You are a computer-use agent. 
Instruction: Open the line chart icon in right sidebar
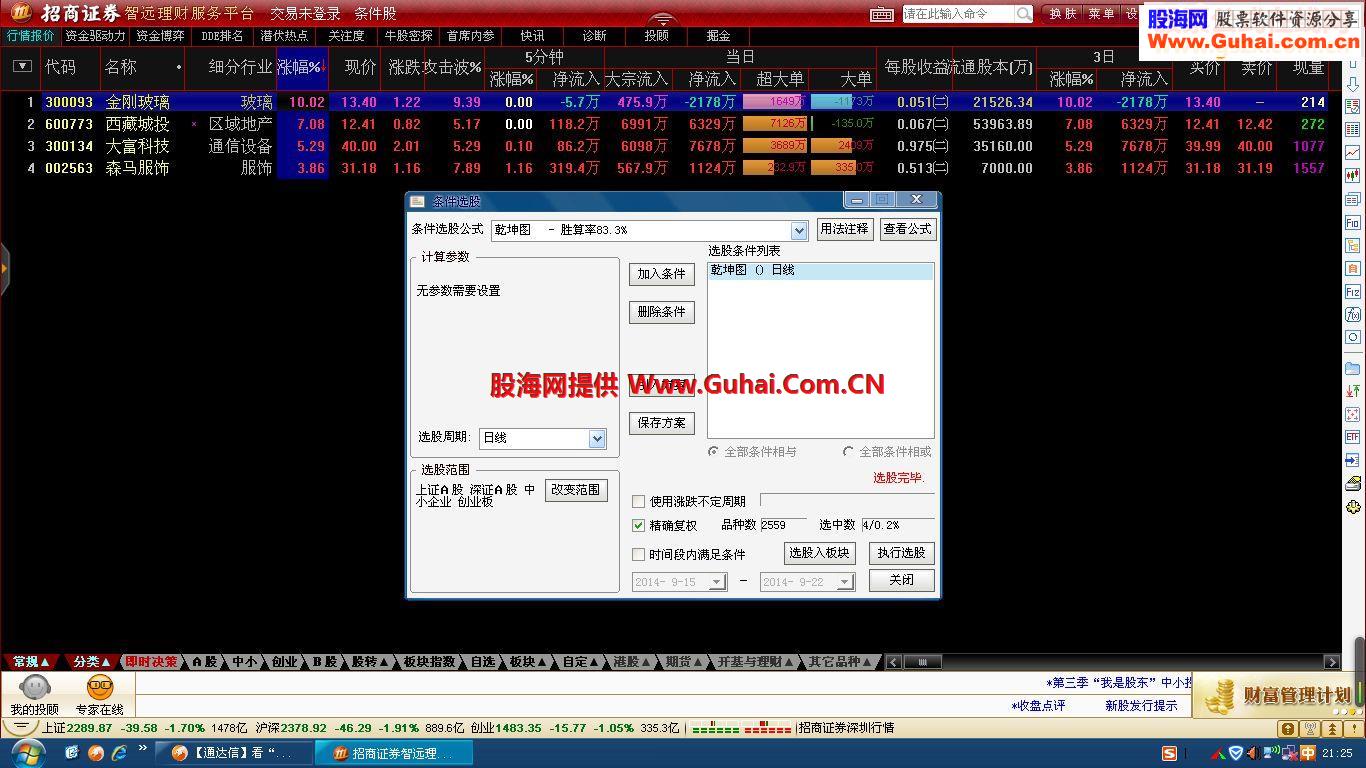point(1353,153)
